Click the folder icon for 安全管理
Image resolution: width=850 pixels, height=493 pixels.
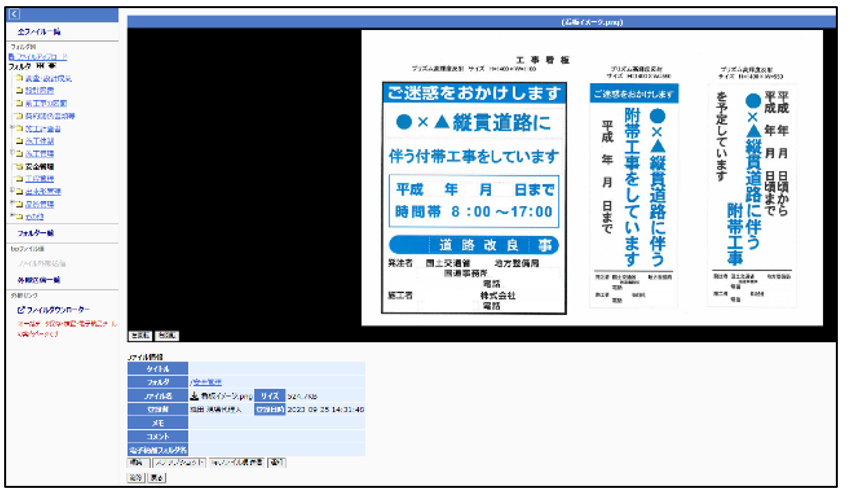click(19, 166)
